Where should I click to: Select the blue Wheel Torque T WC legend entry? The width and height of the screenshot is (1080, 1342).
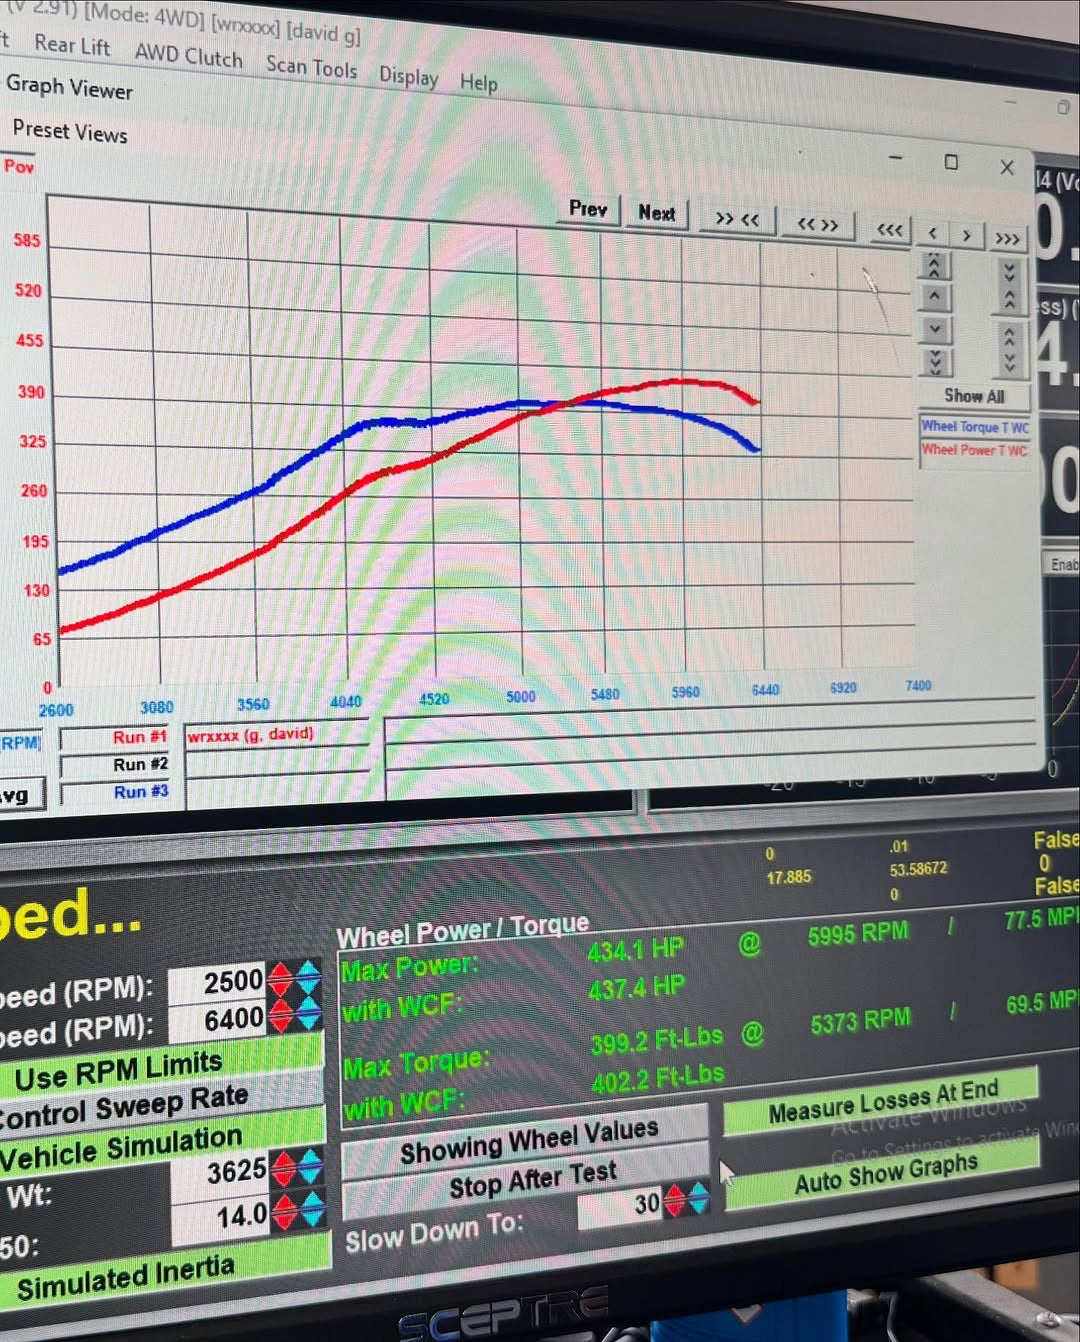974,427
